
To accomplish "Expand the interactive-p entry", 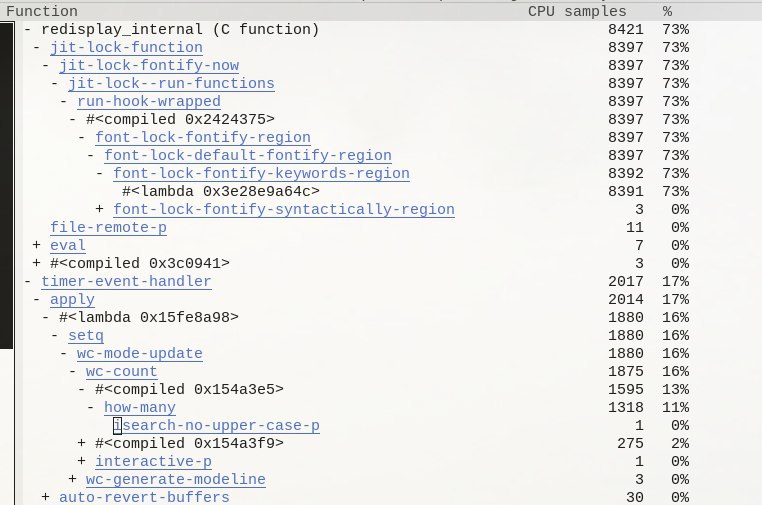I will tap(82, 461).
